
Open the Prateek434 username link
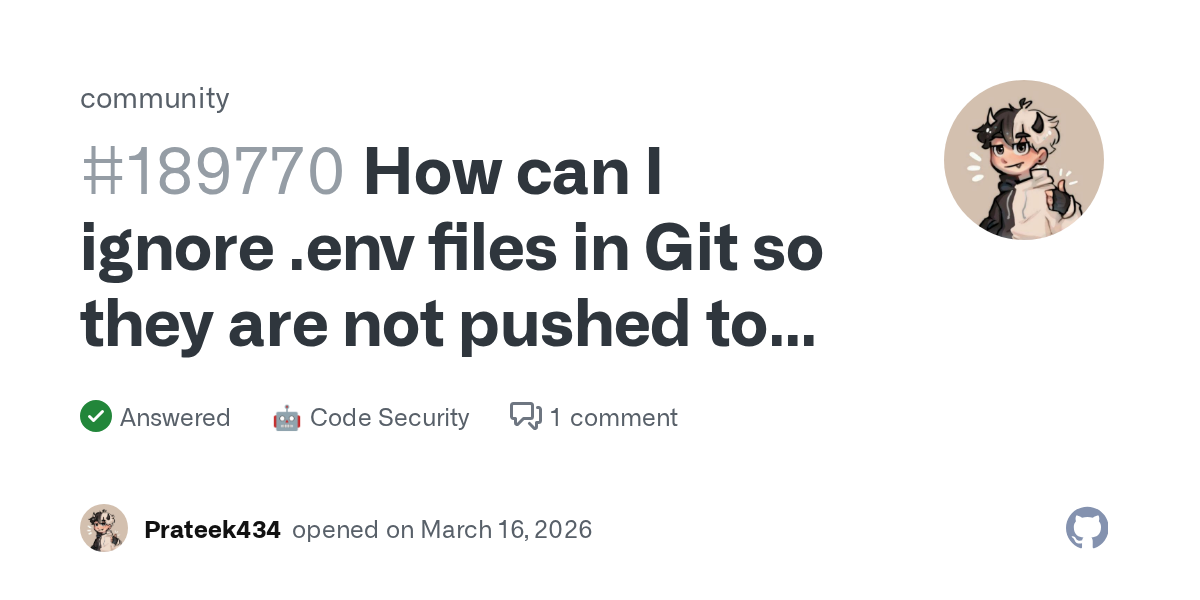click(212, 530)
